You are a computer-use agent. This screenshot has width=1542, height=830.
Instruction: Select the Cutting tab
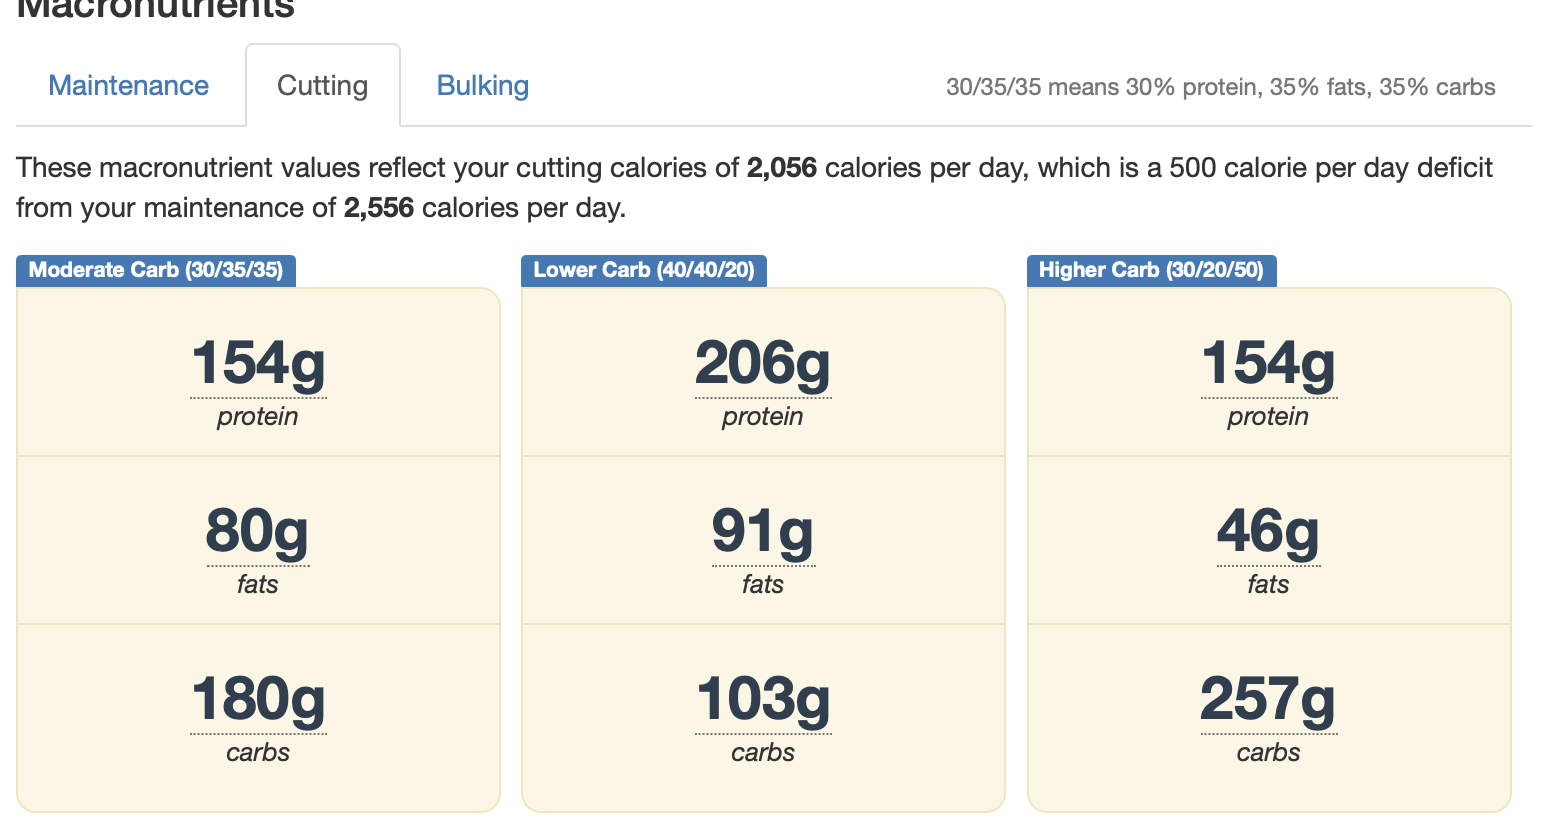(322, 86)
